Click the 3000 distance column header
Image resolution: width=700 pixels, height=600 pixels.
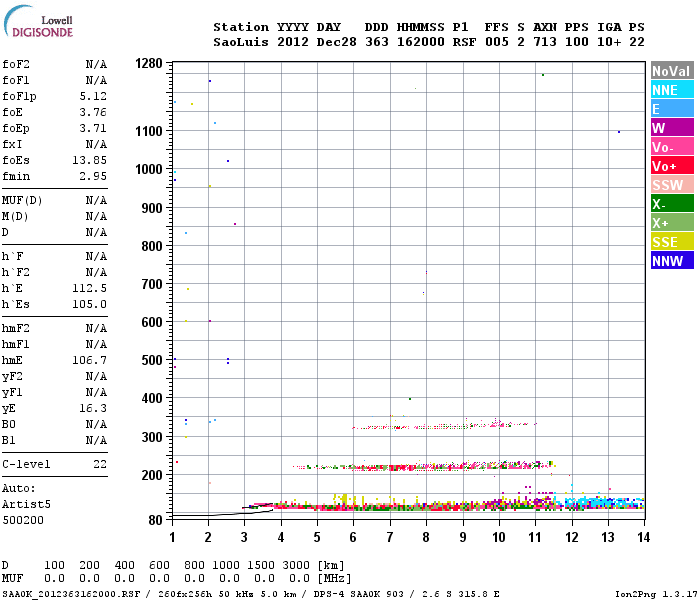[x=296, y=565]
